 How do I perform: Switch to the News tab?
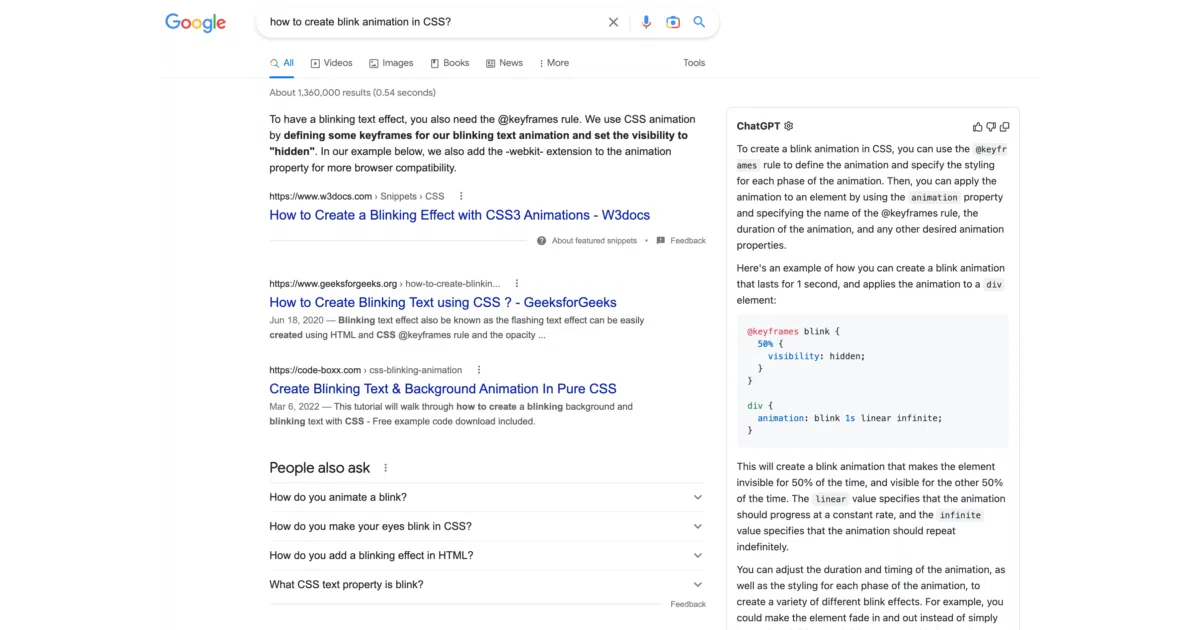[505, 63]
